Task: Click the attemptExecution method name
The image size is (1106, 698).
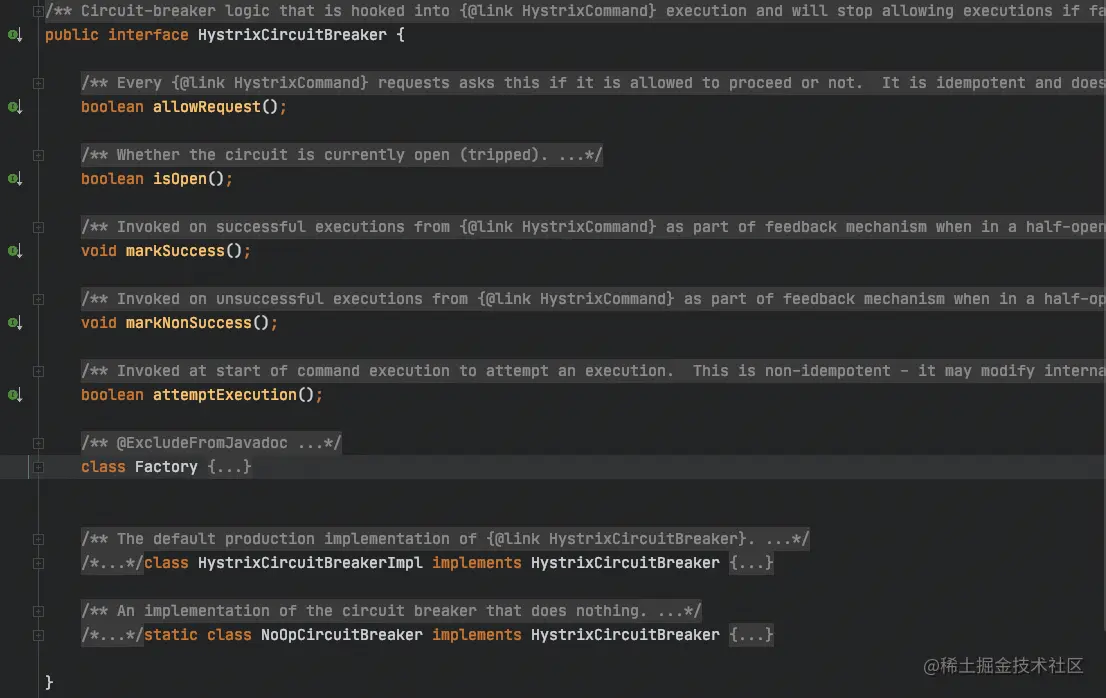Action: point(224,394)
